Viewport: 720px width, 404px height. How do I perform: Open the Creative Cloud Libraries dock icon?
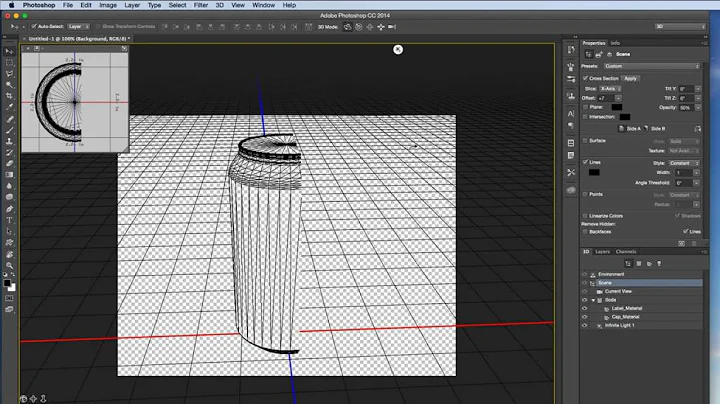tap(571, 190)
